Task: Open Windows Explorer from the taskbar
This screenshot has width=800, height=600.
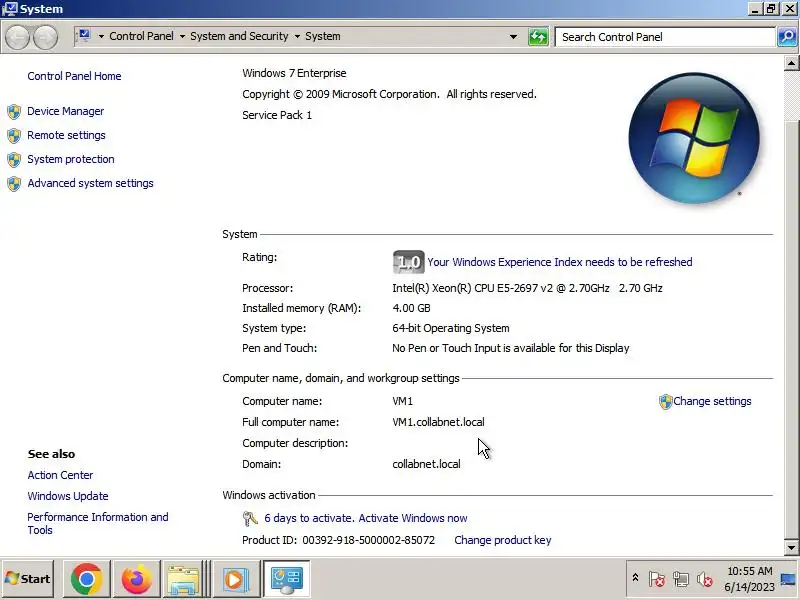Action: [x=183, y=579]
